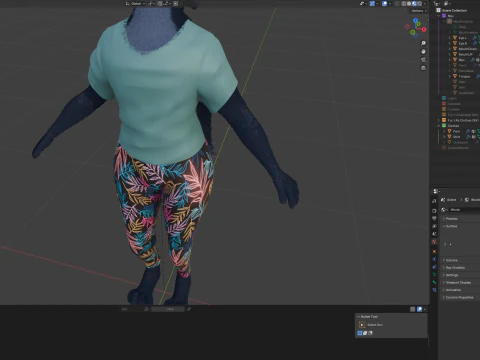Select Eye.R mesh in outliner
The image size is (480, 360).
click(x=462, y=43)
